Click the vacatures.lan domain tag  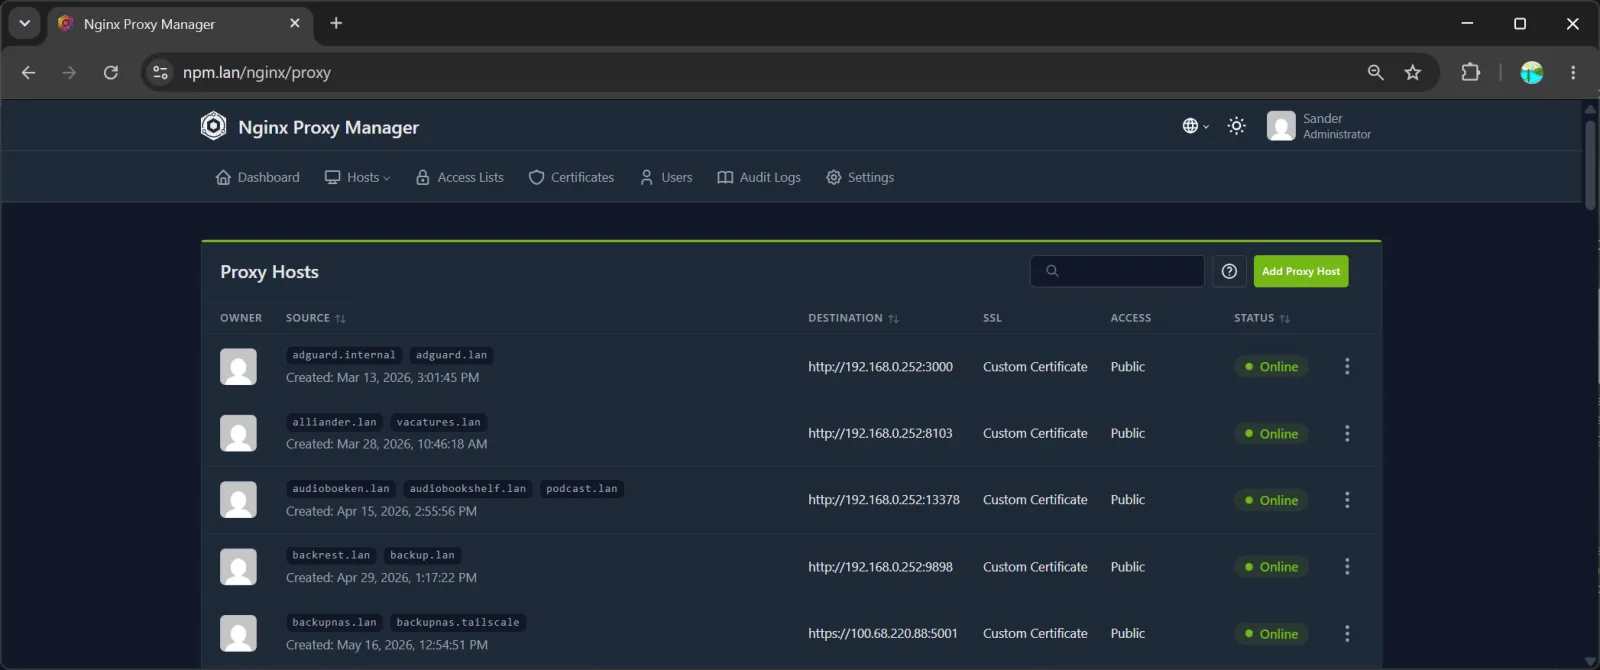pyautogui.click(x=438, y=422)
